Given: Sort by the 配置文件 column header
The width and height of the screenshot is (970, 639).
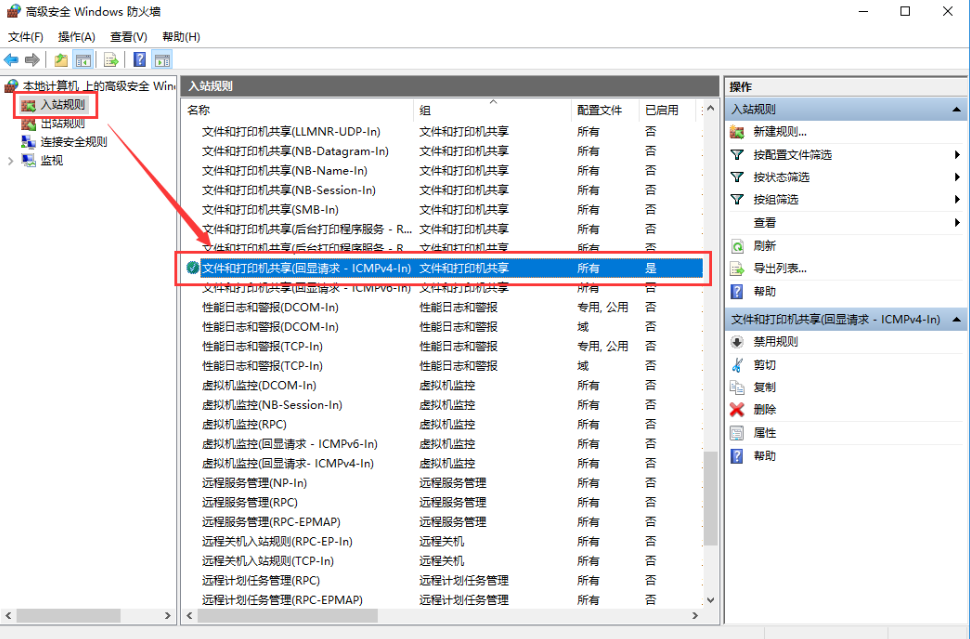Looking at the screenshot, I should point(605,110).
